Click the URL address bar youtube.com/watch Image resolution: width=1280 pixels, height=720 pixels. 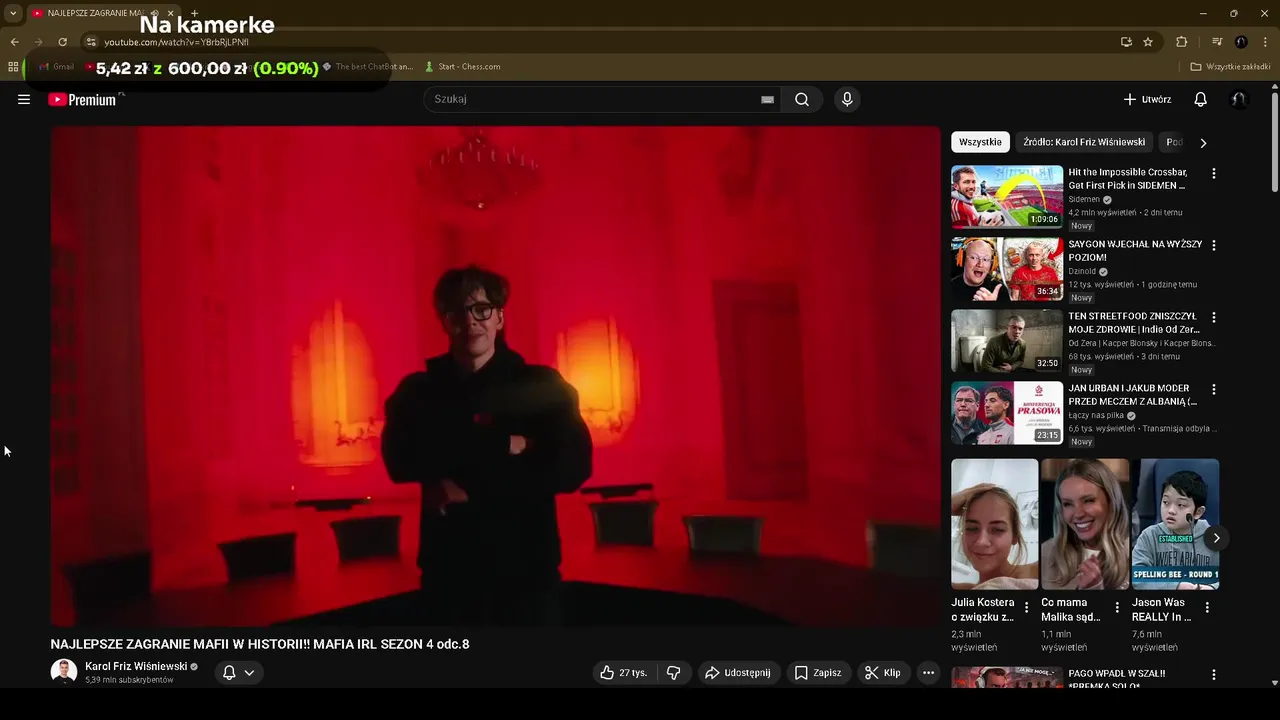tap(177, 42)
